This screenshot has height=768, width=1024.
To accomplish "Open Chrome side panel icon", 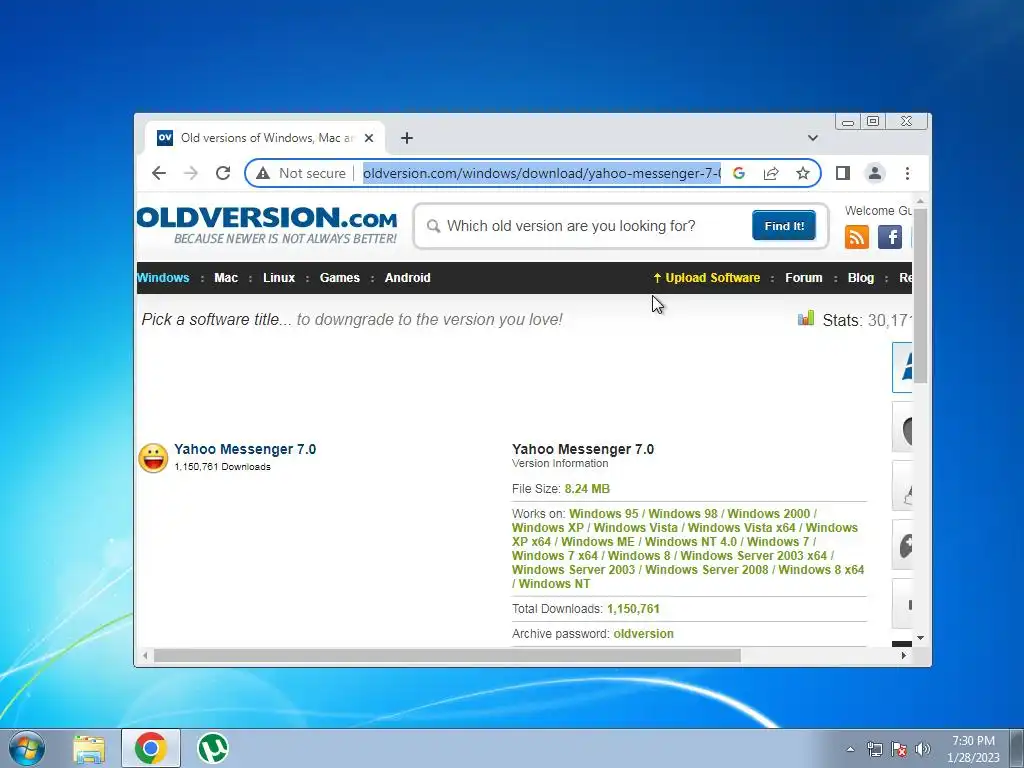I will [x=842, y=173].
